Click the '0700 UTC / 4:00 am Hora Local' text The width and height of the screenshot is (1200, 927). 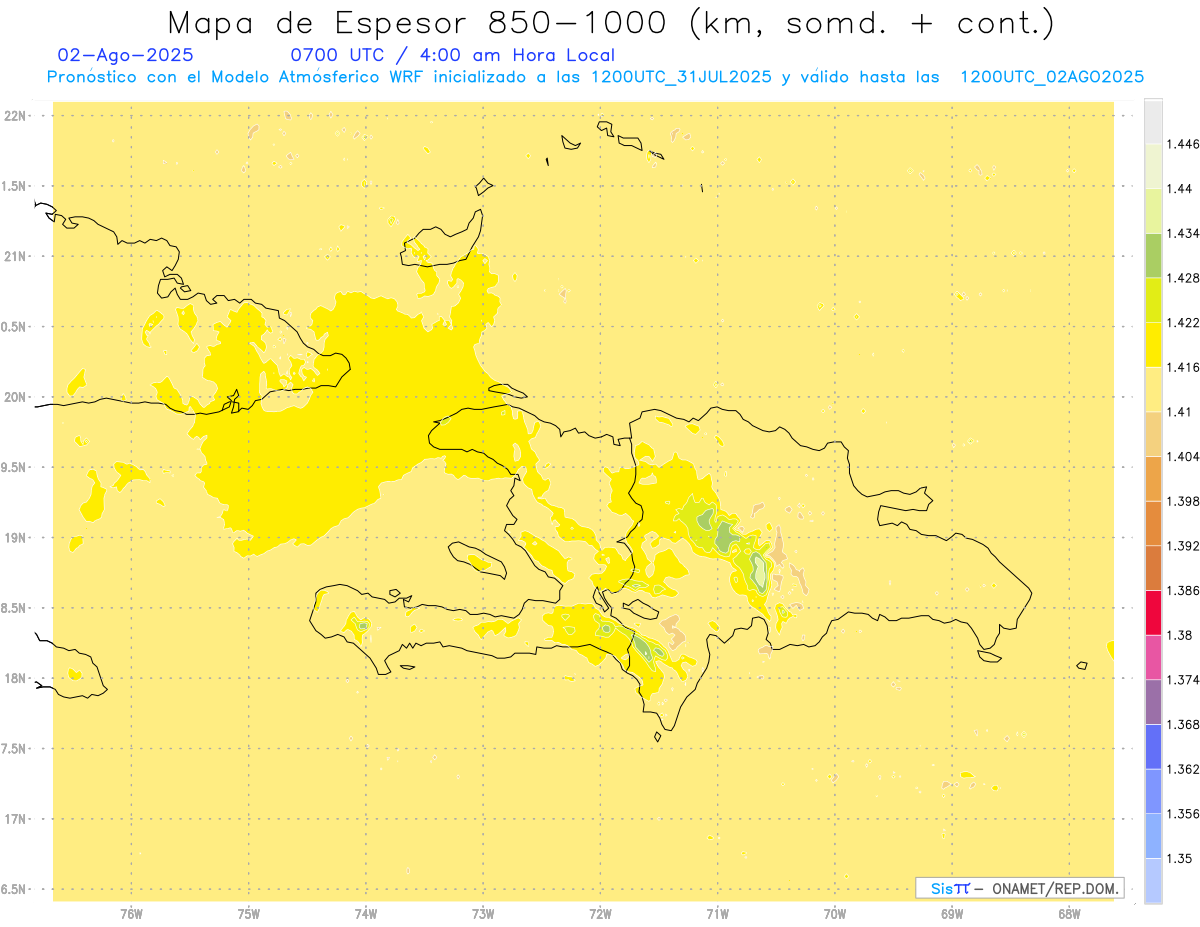[452, 55]
